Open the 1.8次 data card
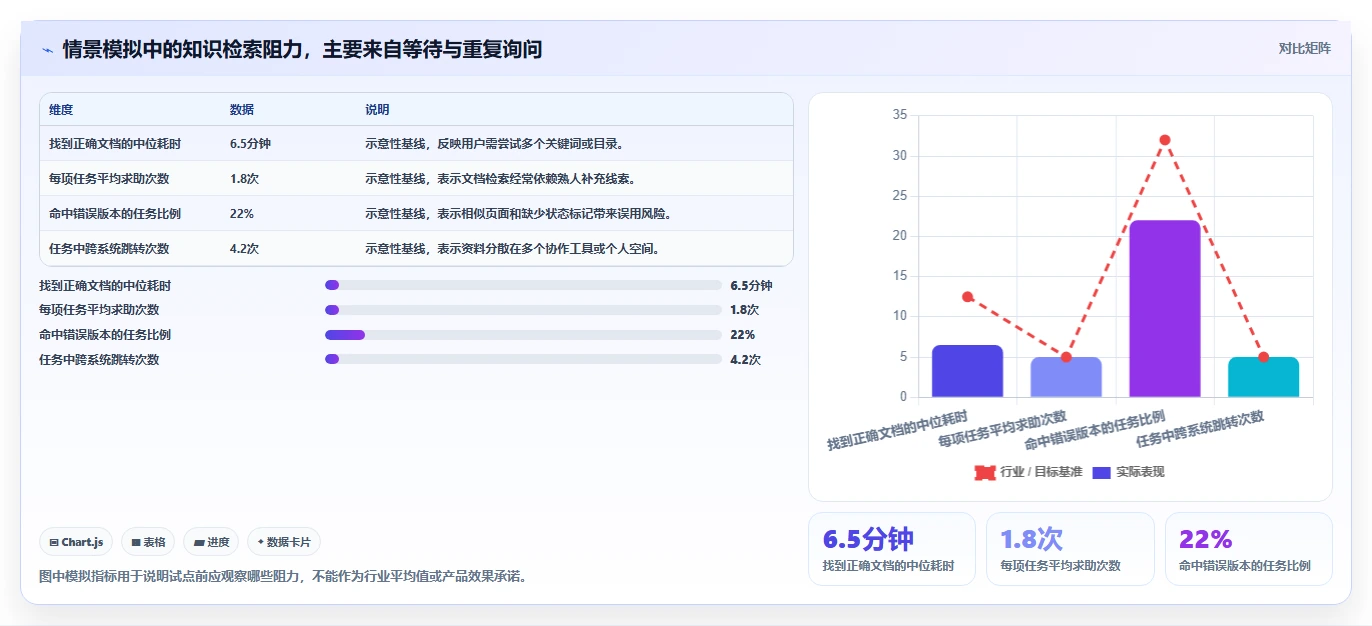This screenshot has width=1372, height=626. pos(1070,549)
